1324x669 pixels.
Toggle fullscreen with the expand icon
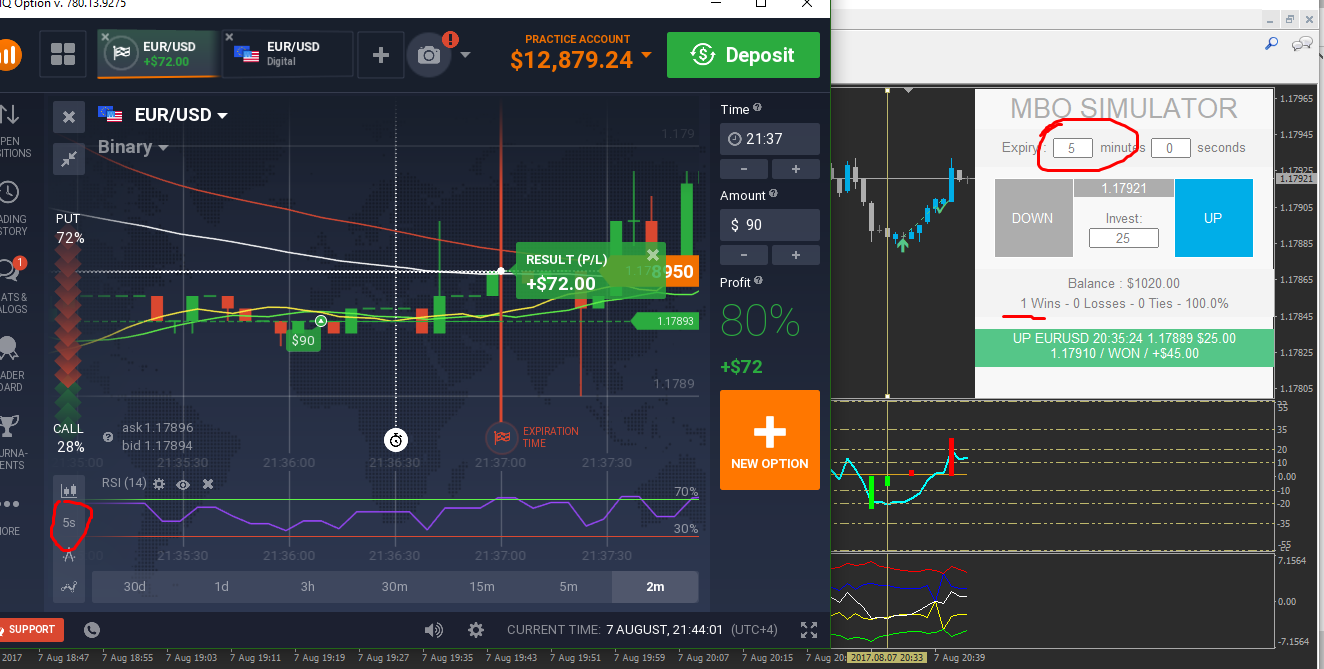click(x=809, y=630)
